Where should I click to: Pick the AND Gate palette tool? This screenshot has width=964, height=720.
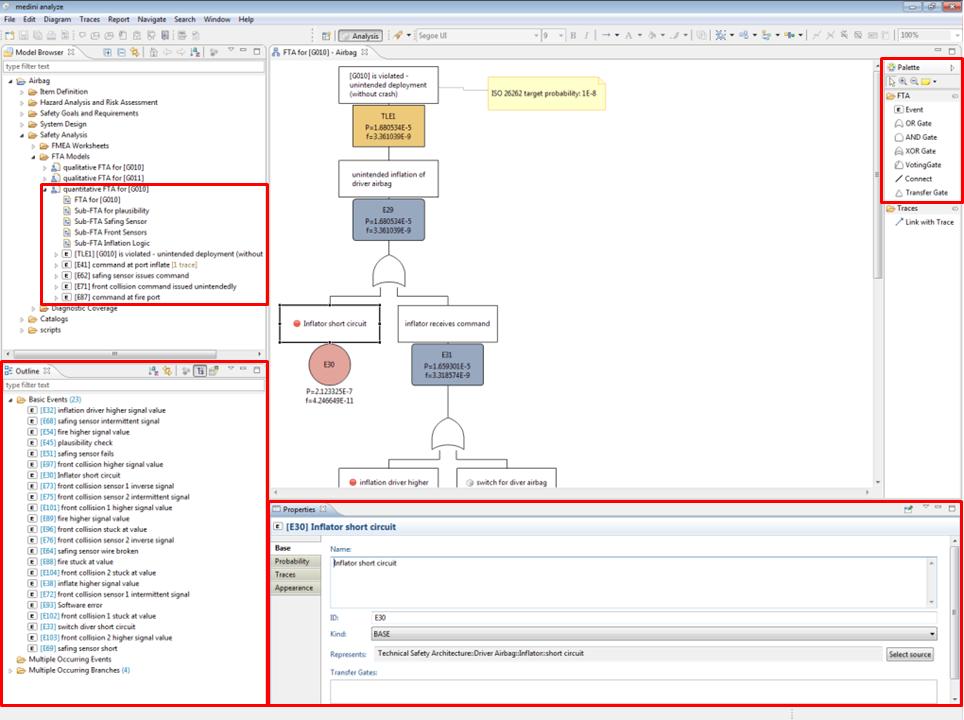click(919, 137)
